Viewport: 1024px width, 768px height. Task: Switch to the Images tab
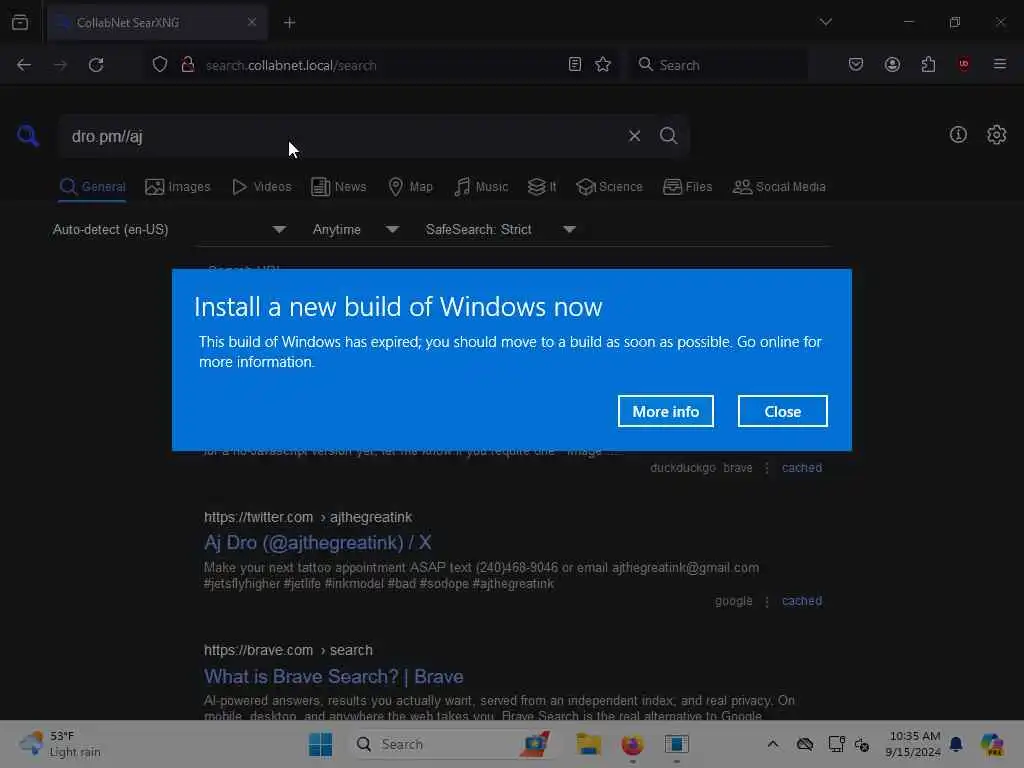coord(178,187)
